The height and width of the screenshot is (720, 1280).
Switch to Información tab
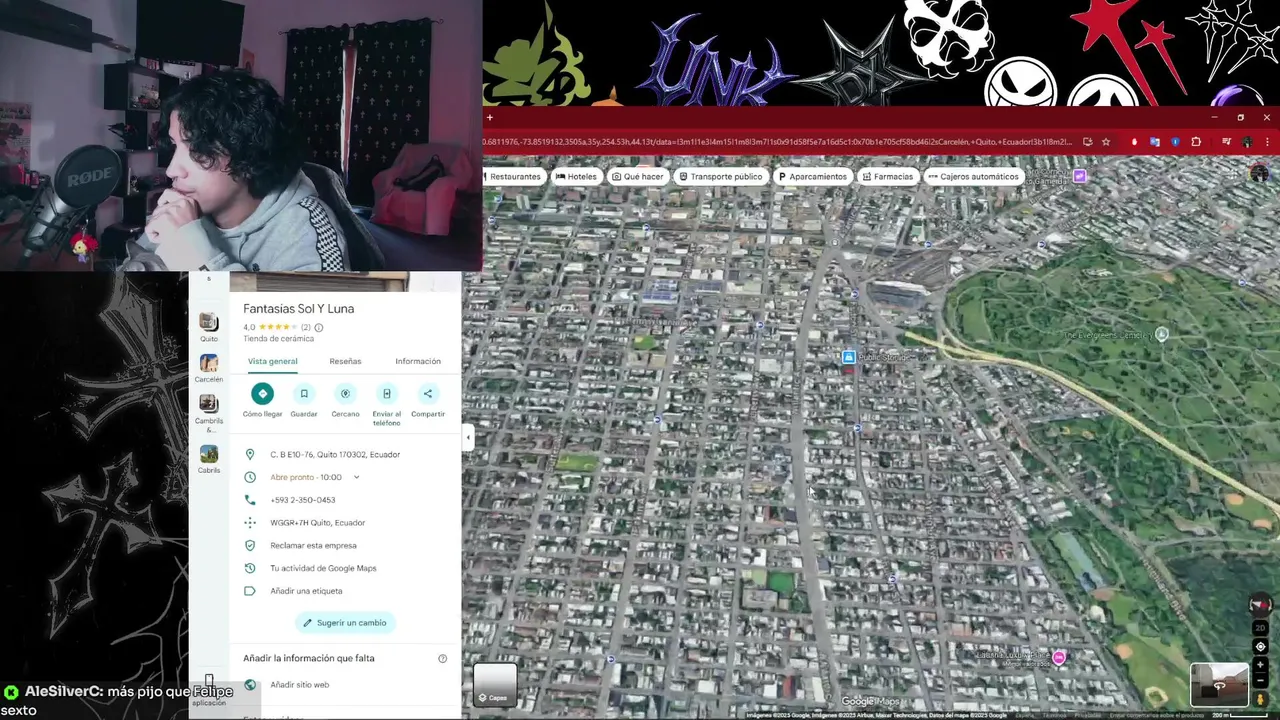click(418, 361)
